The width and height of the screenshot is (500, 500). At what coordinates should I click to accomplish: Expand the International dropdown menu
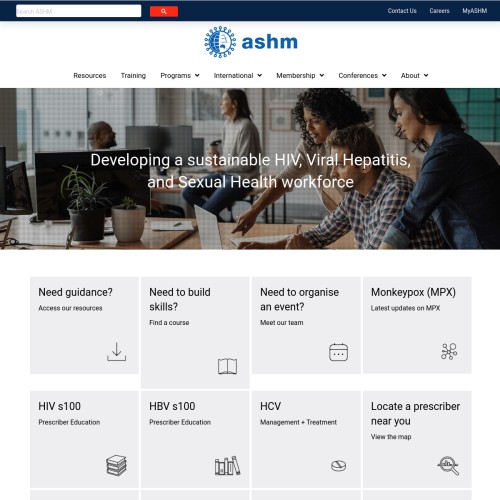pos(238,75)
